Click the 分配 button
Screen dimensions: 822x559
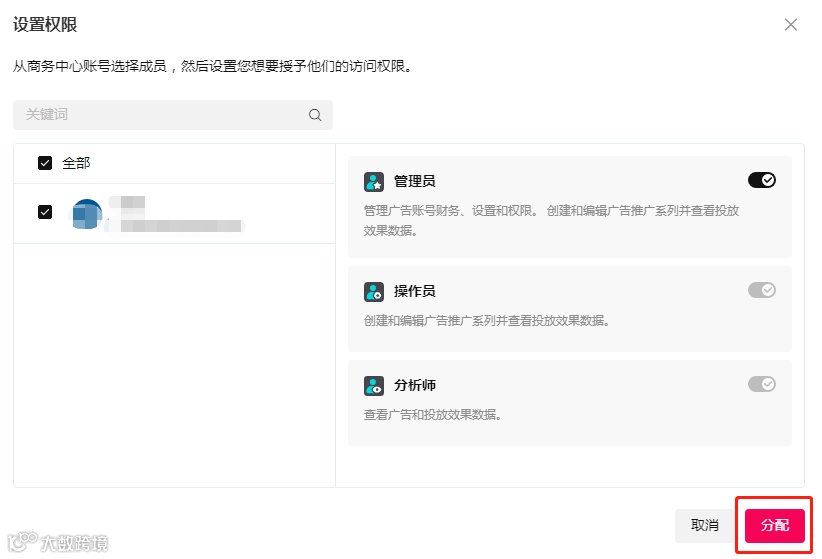pos(775,525)
